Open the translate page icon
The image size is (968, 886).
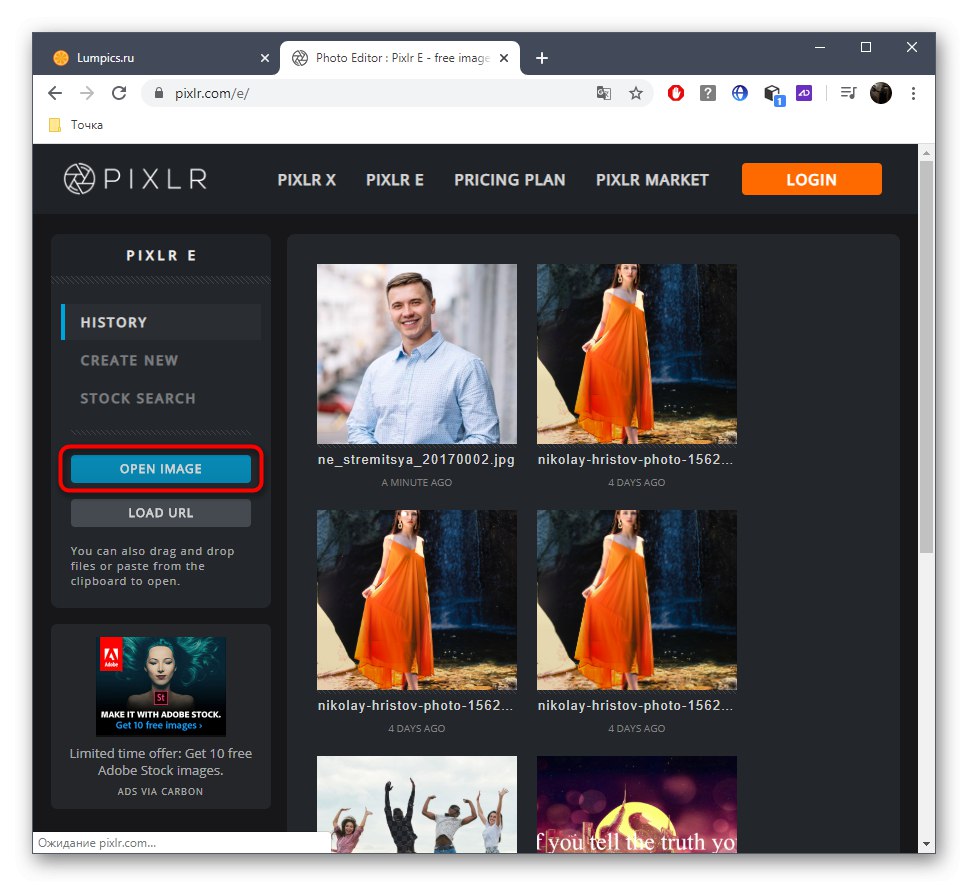604,93
